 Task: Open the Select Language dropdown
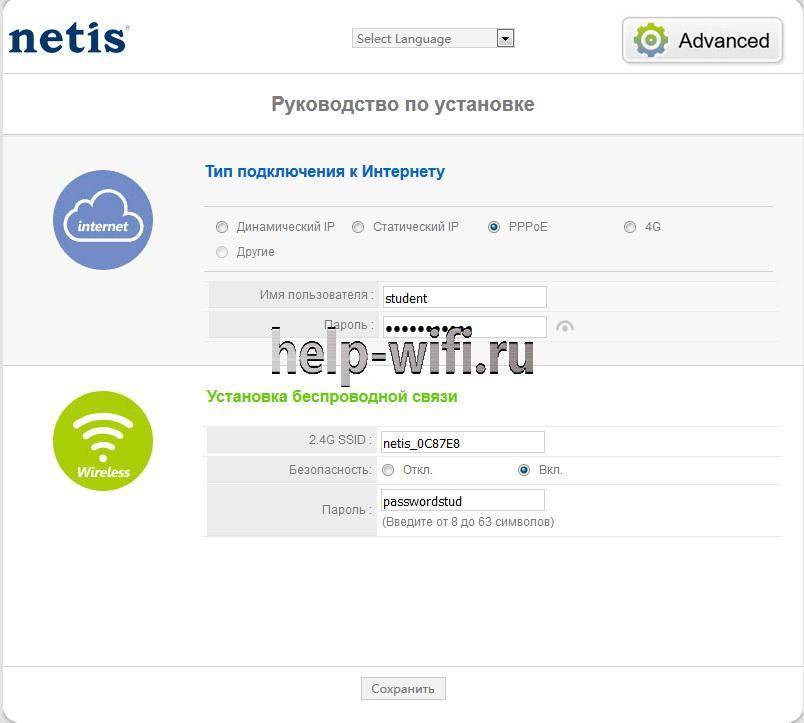[425, 38]
